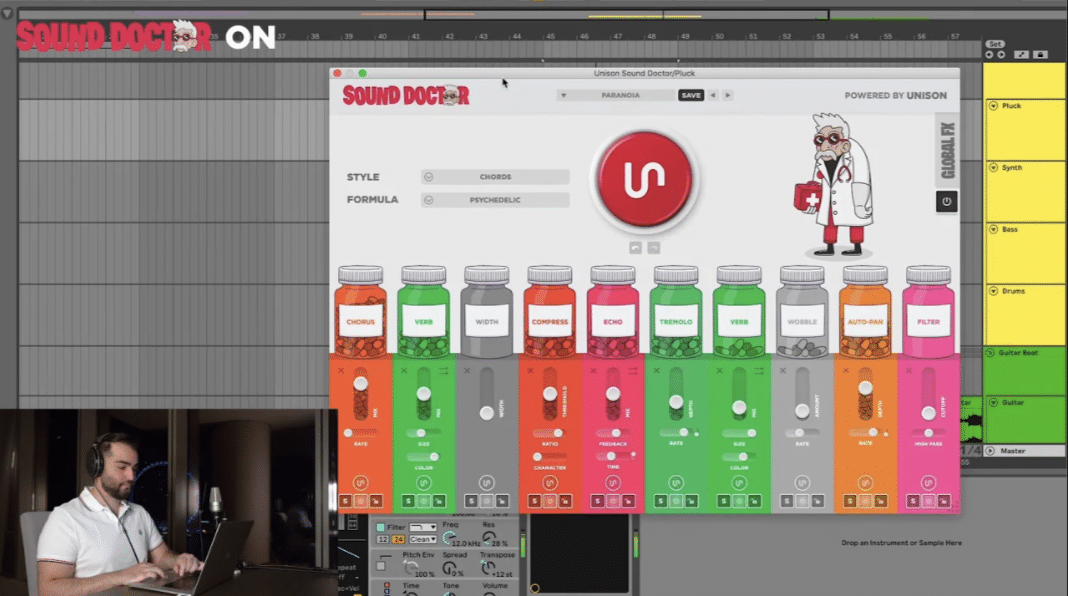Click the Filter Cutoff vertical slider
Screen dimensions: 1068x596
pos(928,394)
